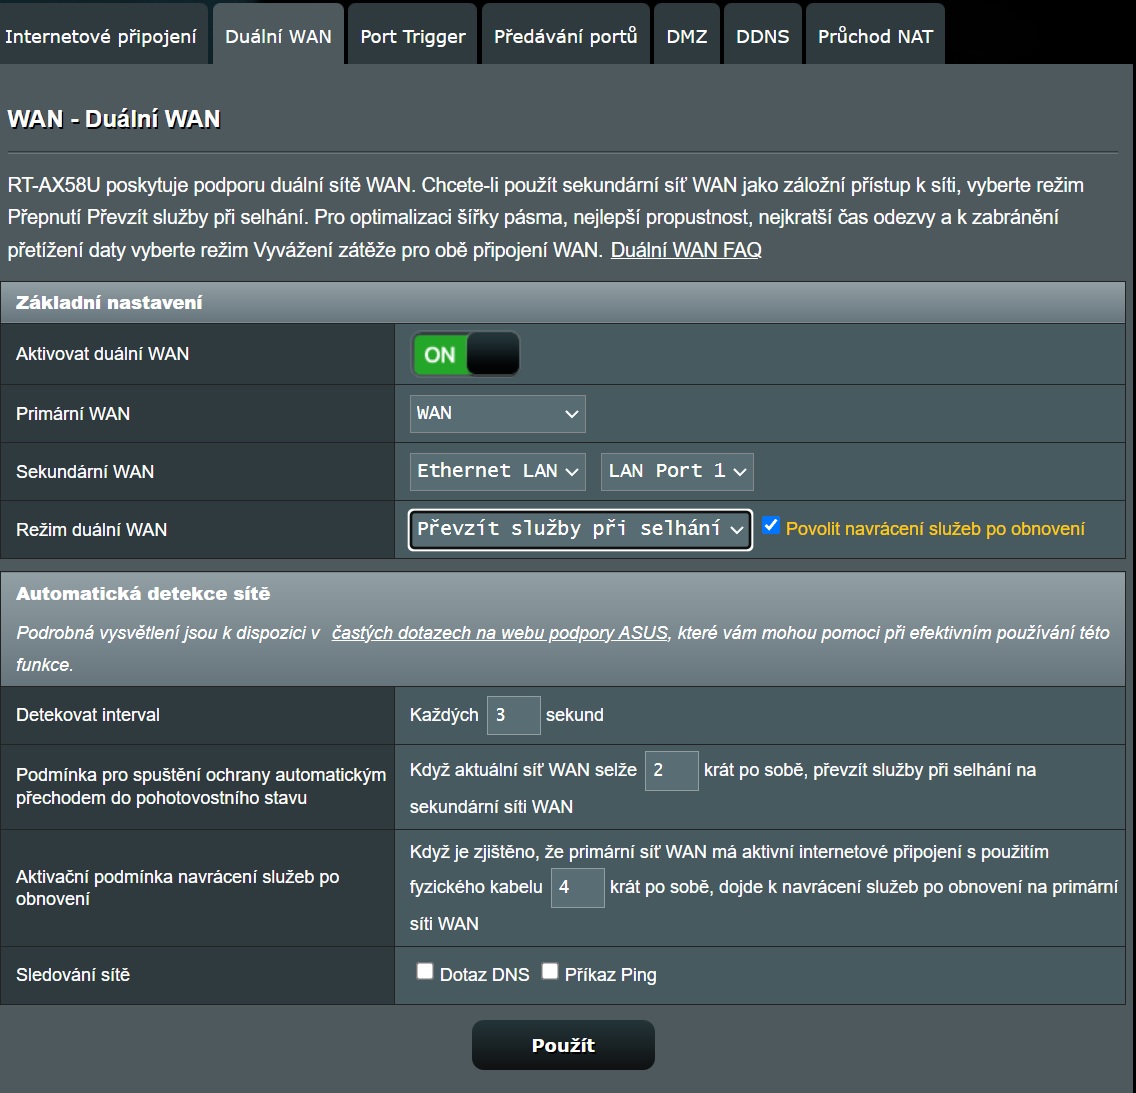
Task: Click the failback count field showing 4
Action: point(577,887)
